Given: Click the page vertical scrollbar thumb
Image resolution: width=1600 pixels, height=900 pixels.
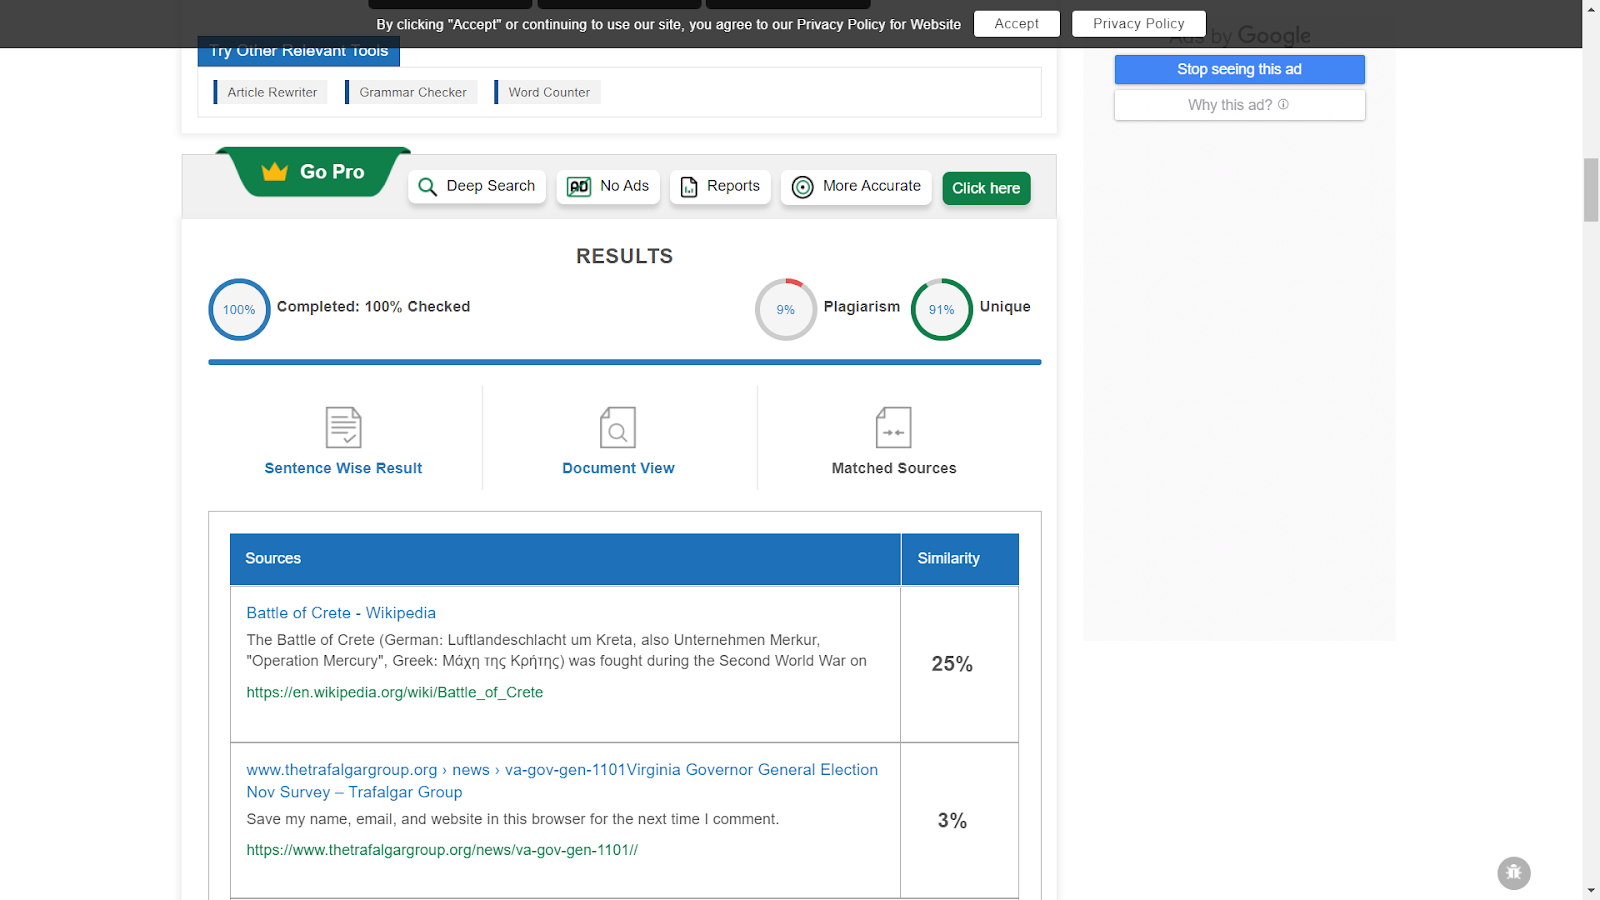Looking at the screenshot, I should [x=1591, y=189].
